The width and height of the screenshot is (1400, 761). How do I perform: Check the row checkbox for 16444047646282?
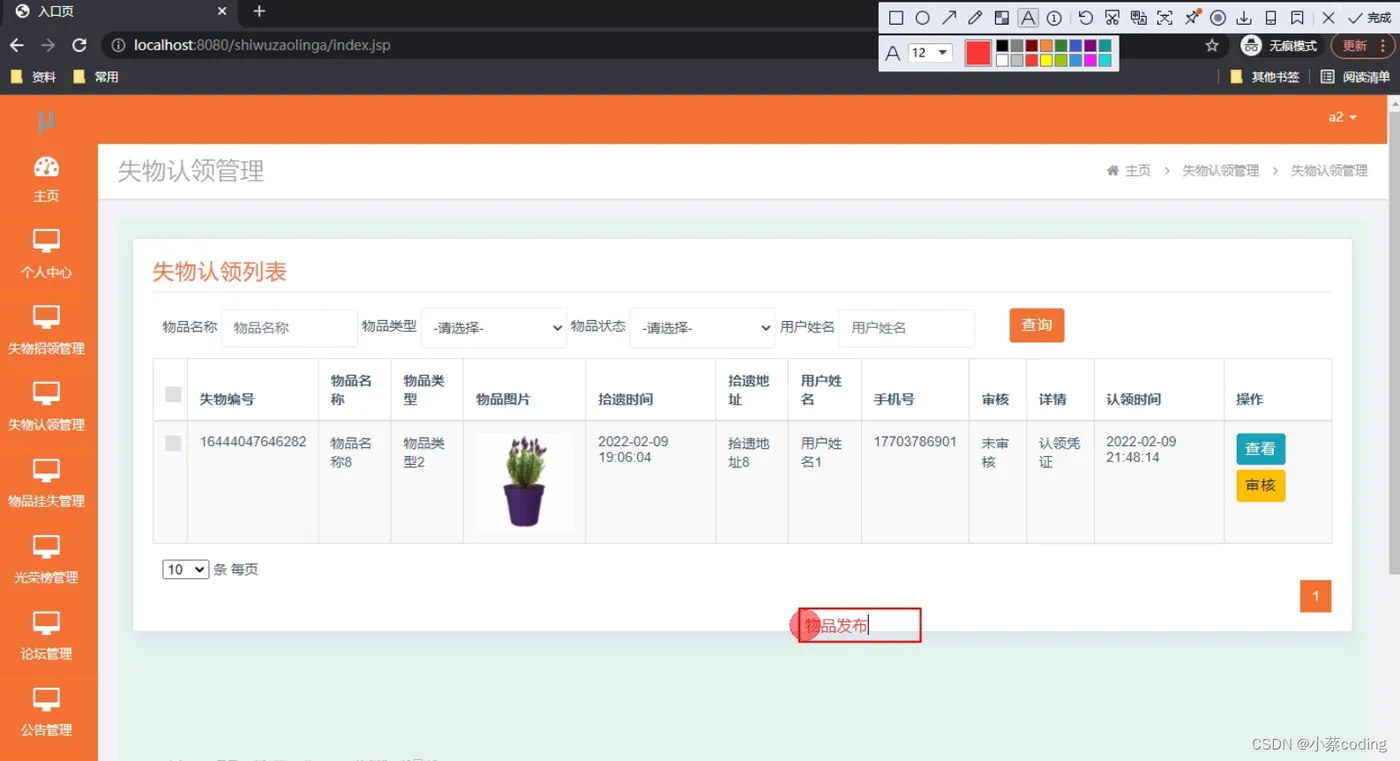pos(173,443)
